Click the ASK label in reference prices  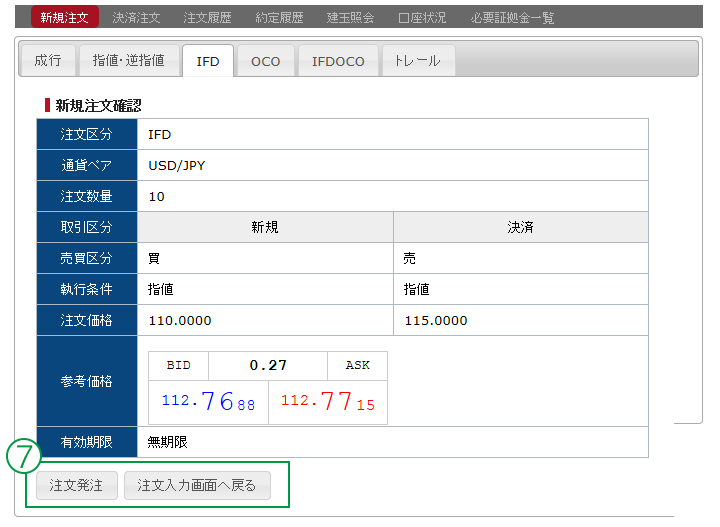(x=357, y=365)
